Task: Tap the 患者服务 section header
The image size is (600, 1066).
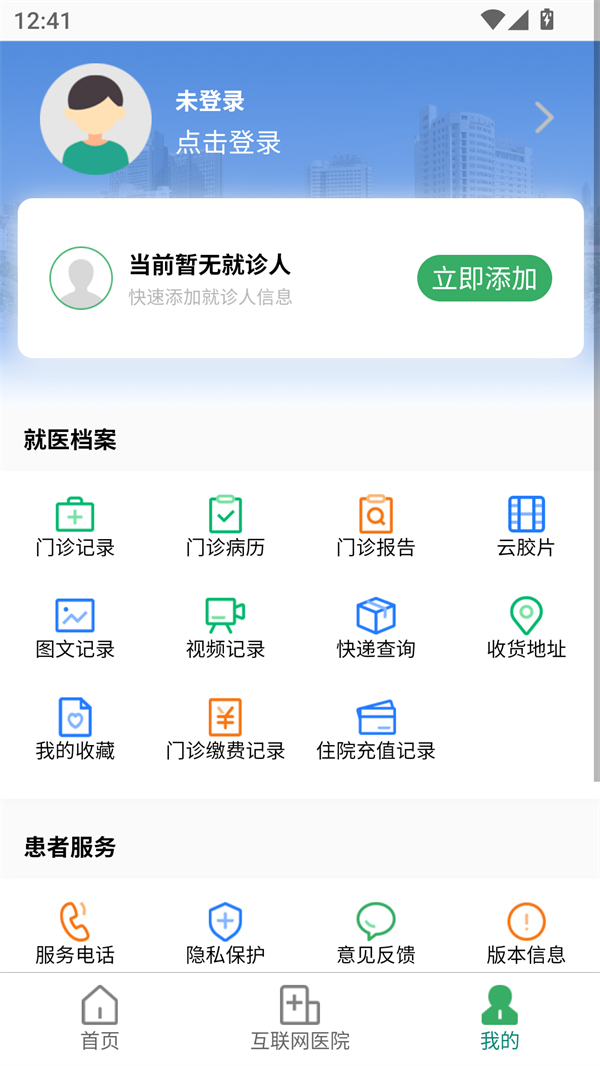Action: pyautogui.click(x=70, y=847)
